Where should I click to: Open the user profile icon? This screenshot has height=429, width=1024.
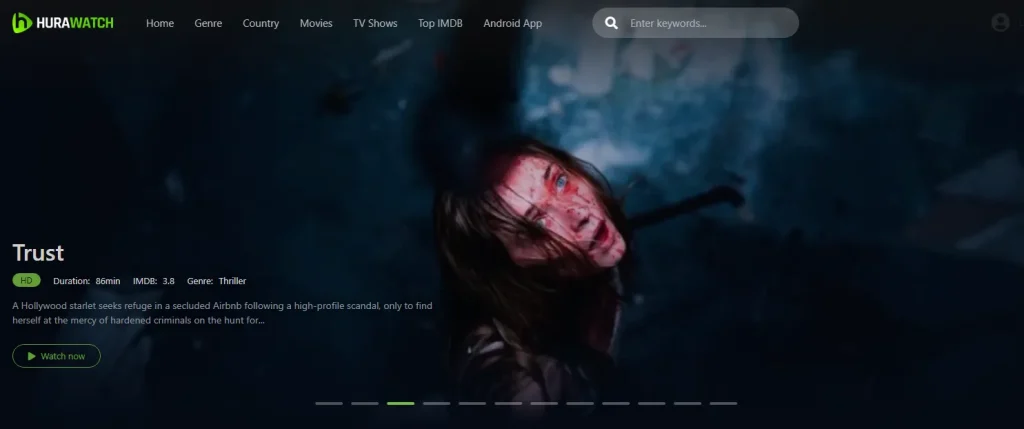[1000, 23]
